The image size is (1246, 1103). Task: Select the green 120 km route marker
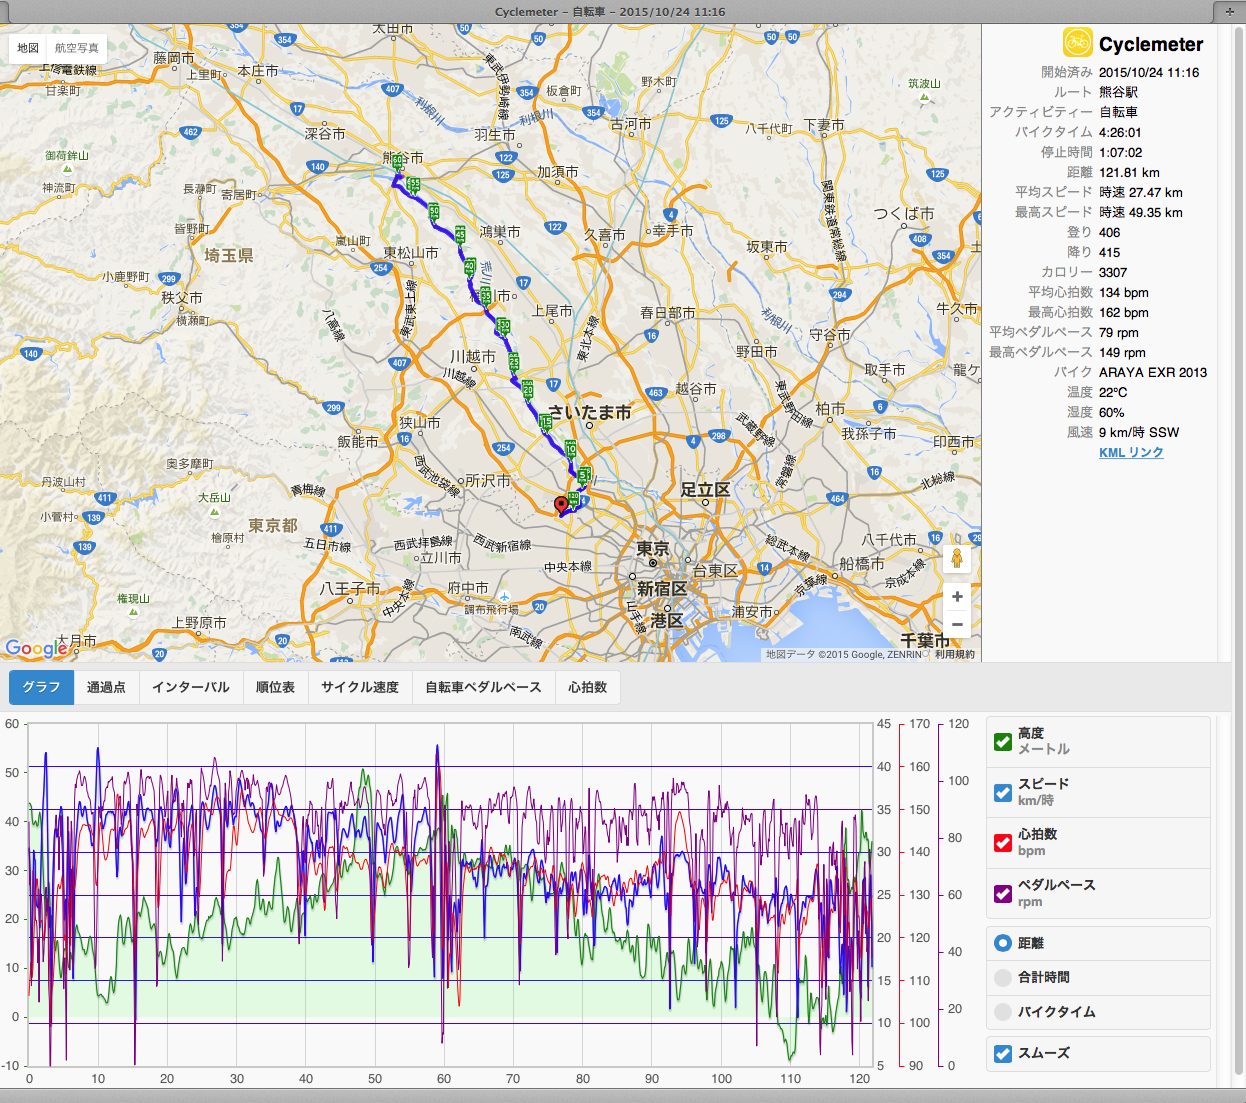574,498
